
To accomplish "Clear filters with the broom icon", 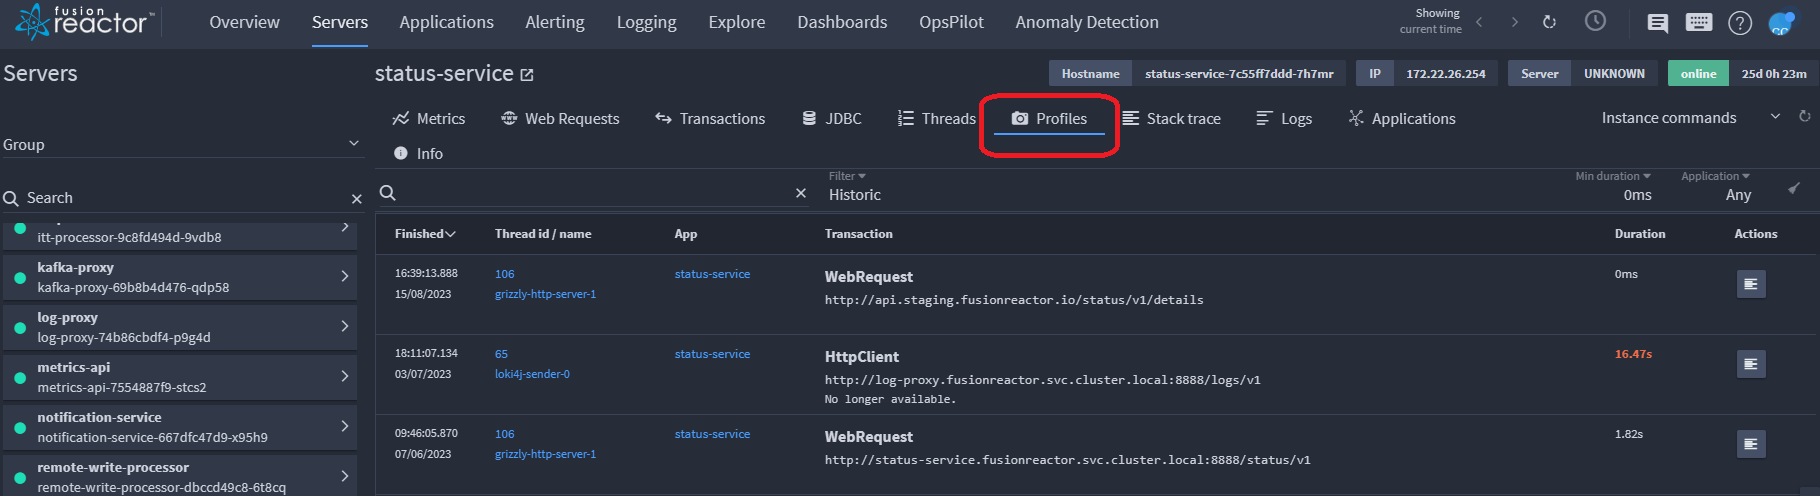I will pyautogui.click(x=1794, y=188).
